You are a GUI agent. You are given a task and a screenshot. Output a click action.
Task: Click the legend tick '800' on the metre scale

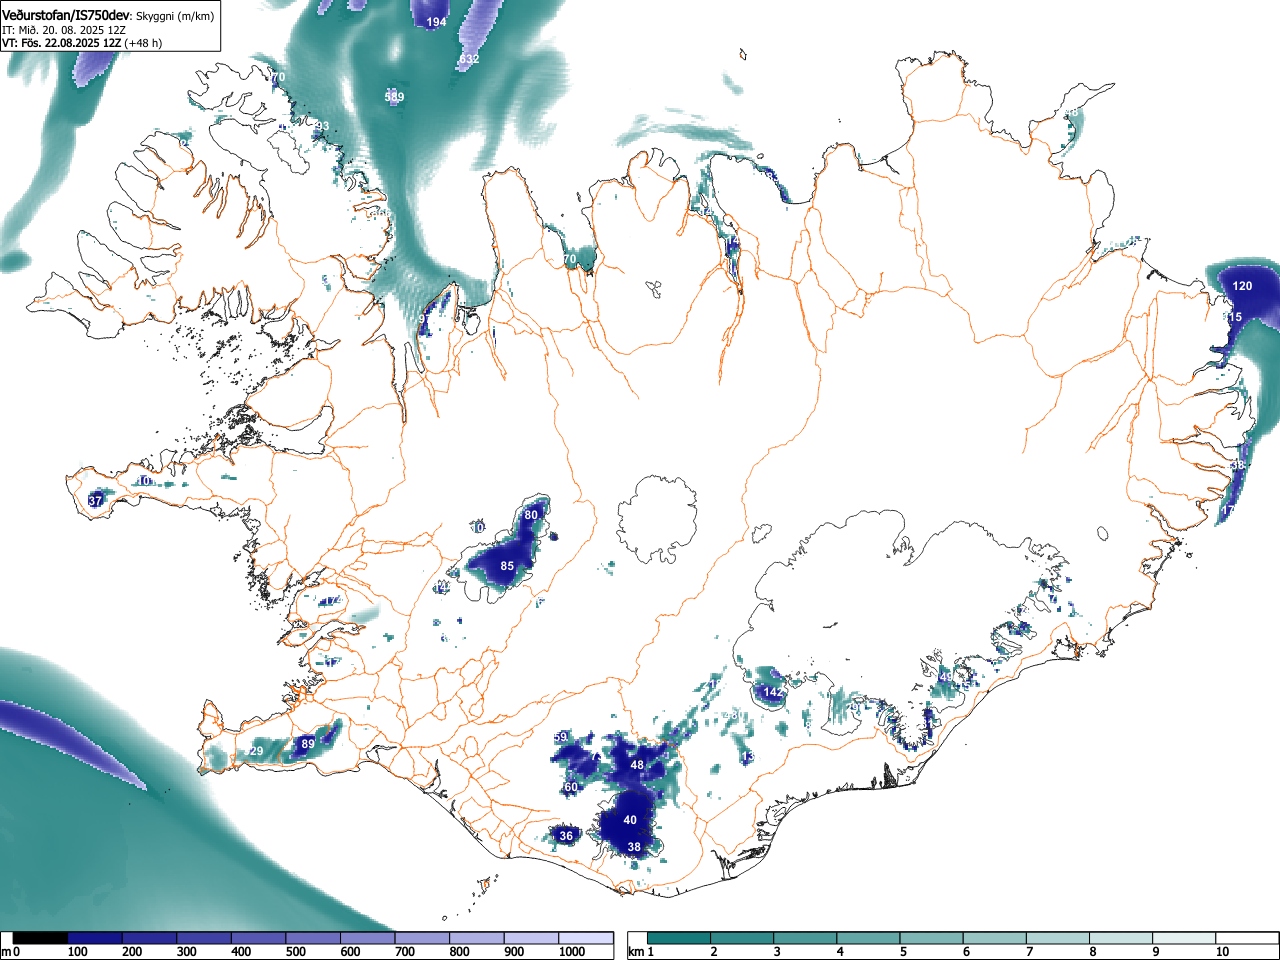459,952
